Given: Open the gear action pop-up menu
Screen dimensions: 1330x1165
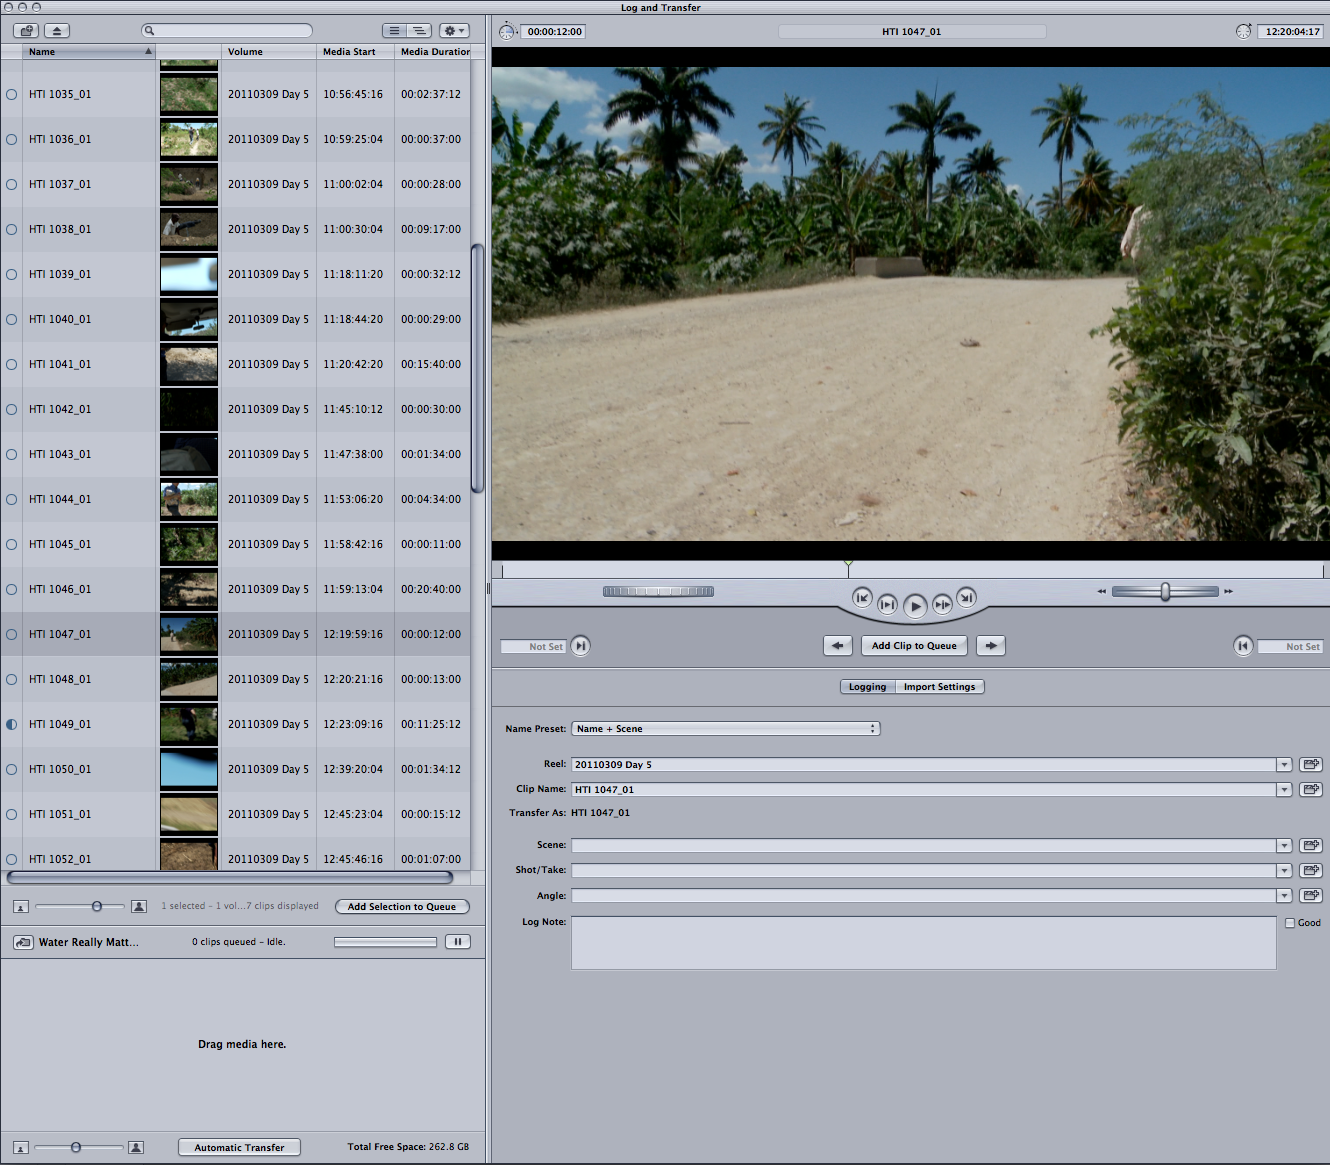Looking at the screenshot, I should [x=454, y=31].
